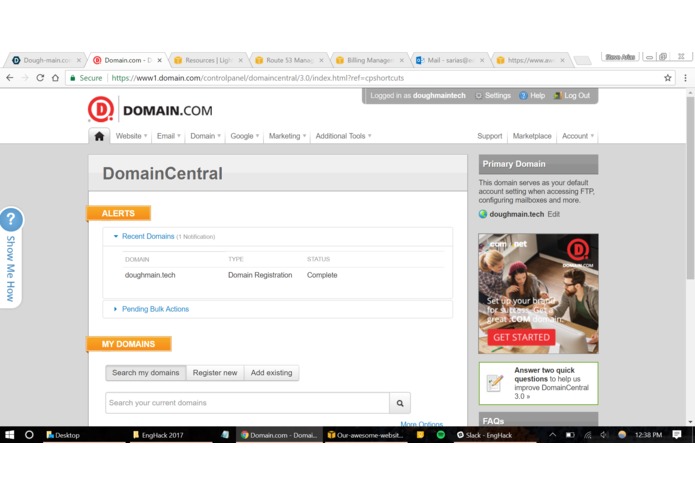Click the Help link
Viewport: 695px width, 494px height.
(x=532, y=96)
